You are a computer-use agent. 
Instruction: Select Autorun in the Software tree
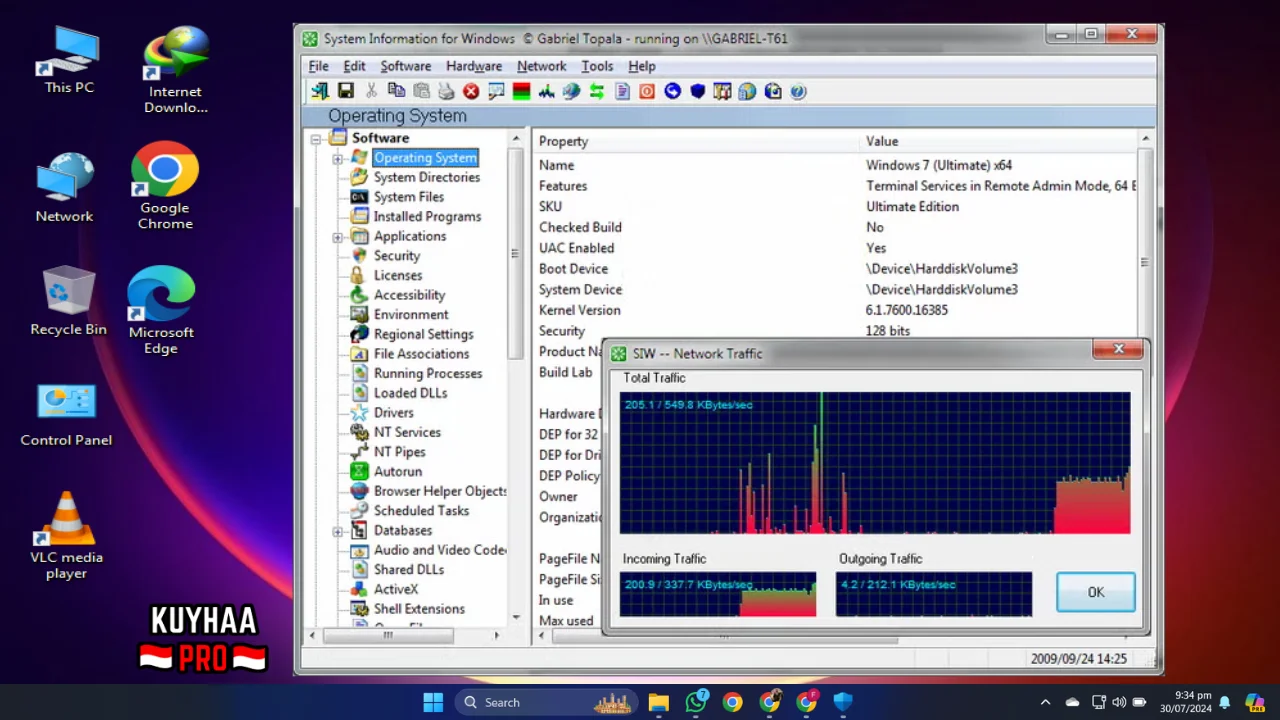click(398, 471)
